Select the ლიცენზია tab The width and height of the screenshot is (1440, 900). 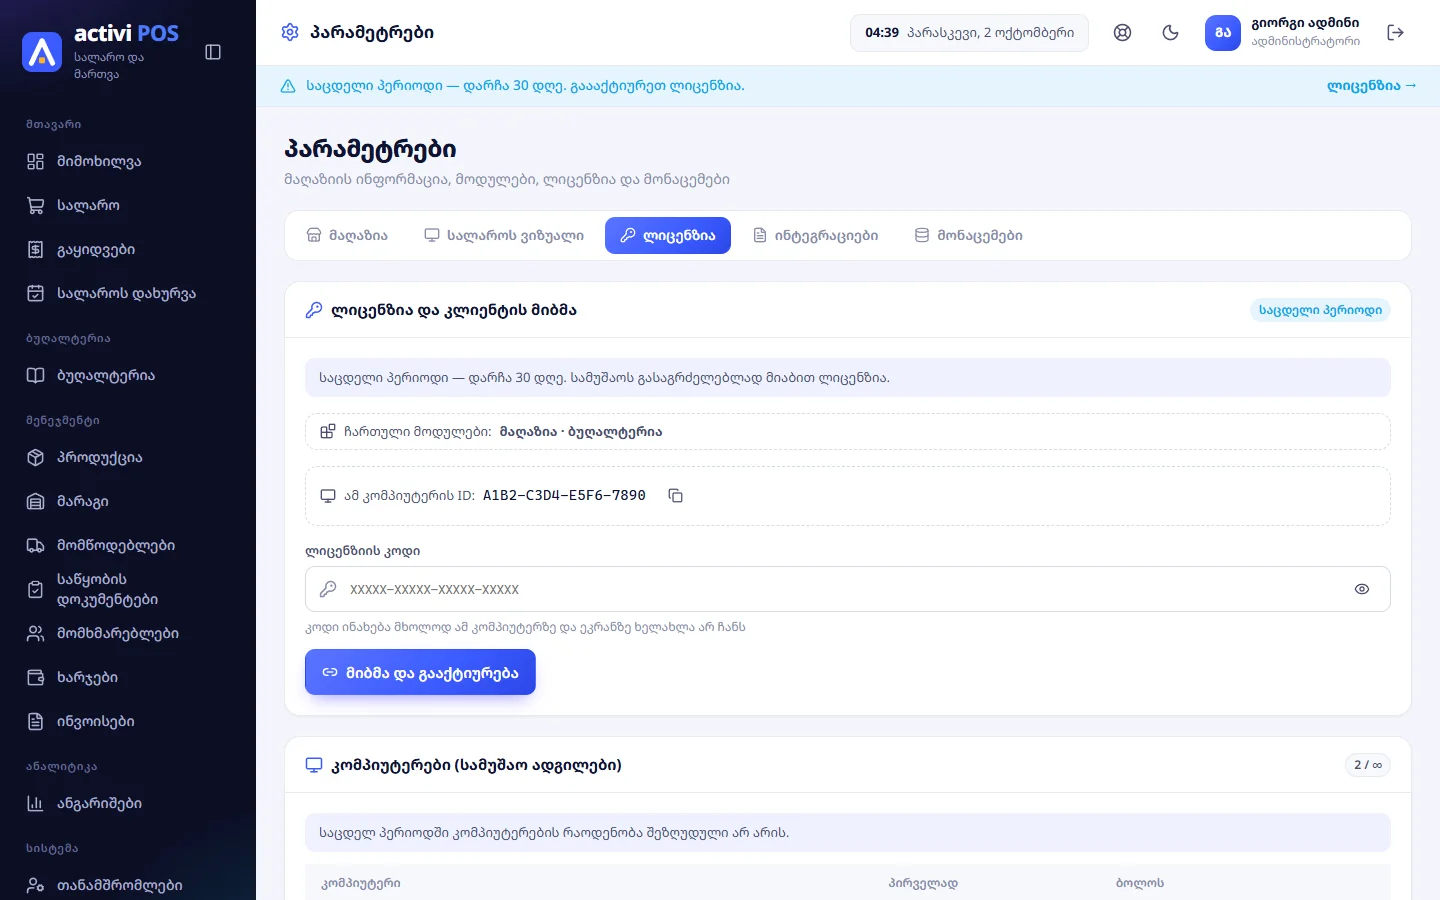pyautogui.click(x=668, y=236)
